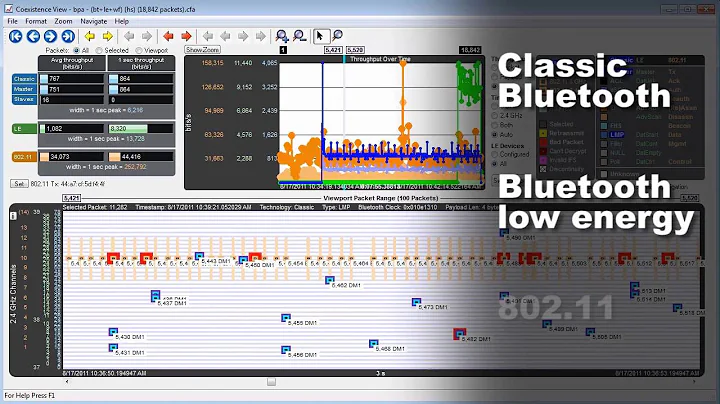Image resolution: width=720 pixels, height=404 pixels.
Task: Select packet 5,456 DM1 in the timeline
Action: [286, 350]
